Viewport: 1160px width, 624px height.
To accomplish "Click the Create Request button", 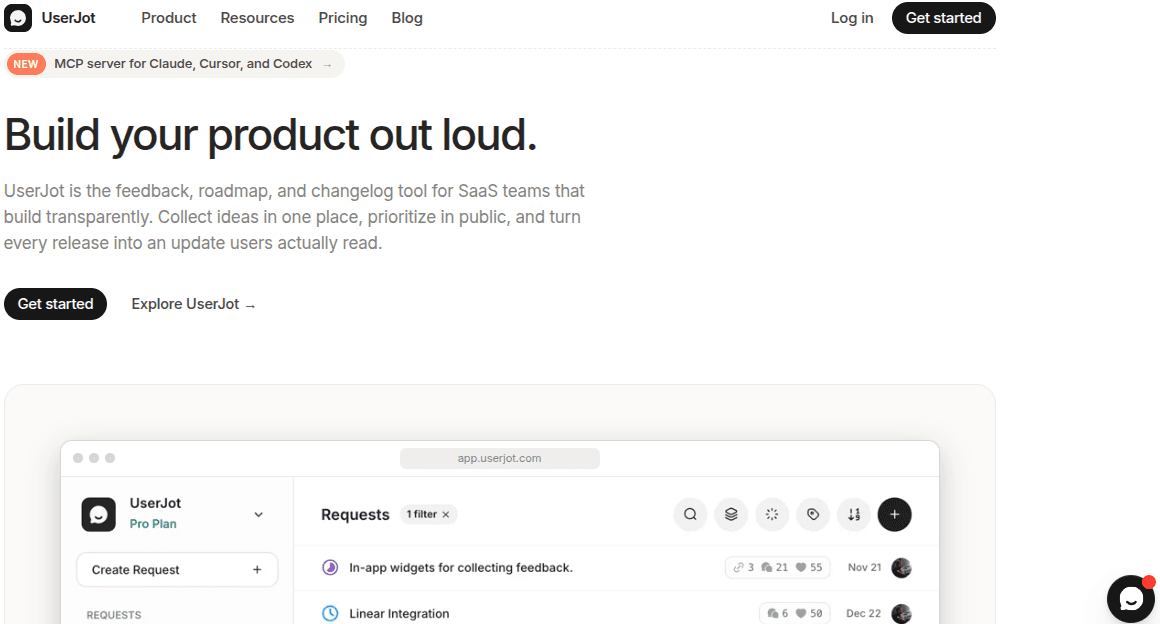I will (x=178, y=570).
